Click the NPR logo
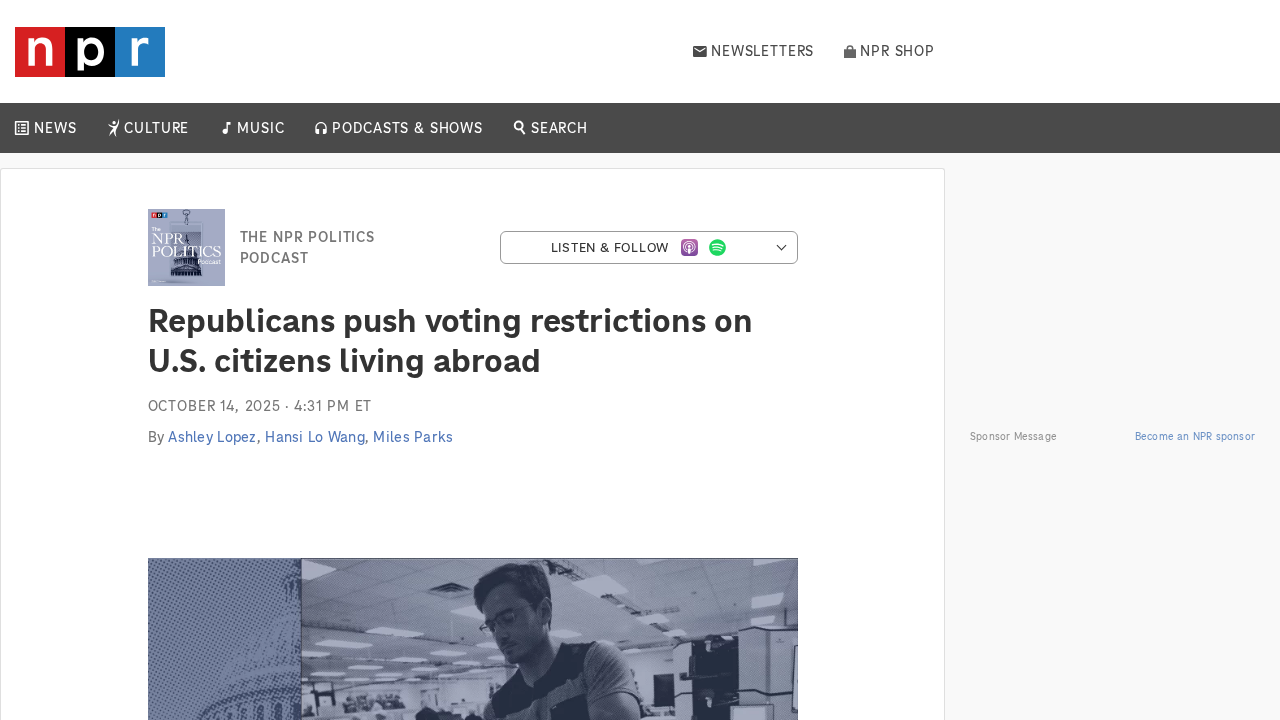1280x720 pixels. point(90,52)
